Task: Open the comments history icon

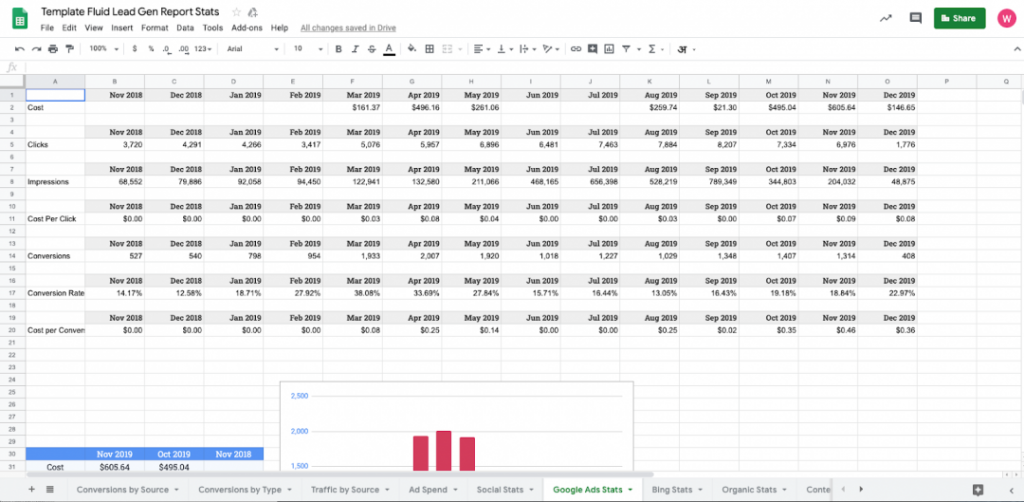Action: (x=915, y=18)
